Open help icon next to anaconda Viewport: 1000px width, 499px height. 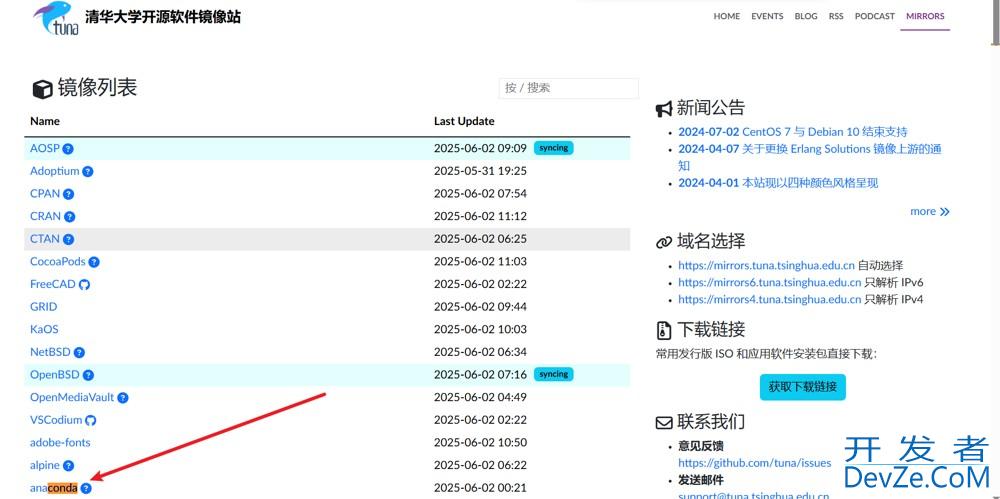click(86, 488)
